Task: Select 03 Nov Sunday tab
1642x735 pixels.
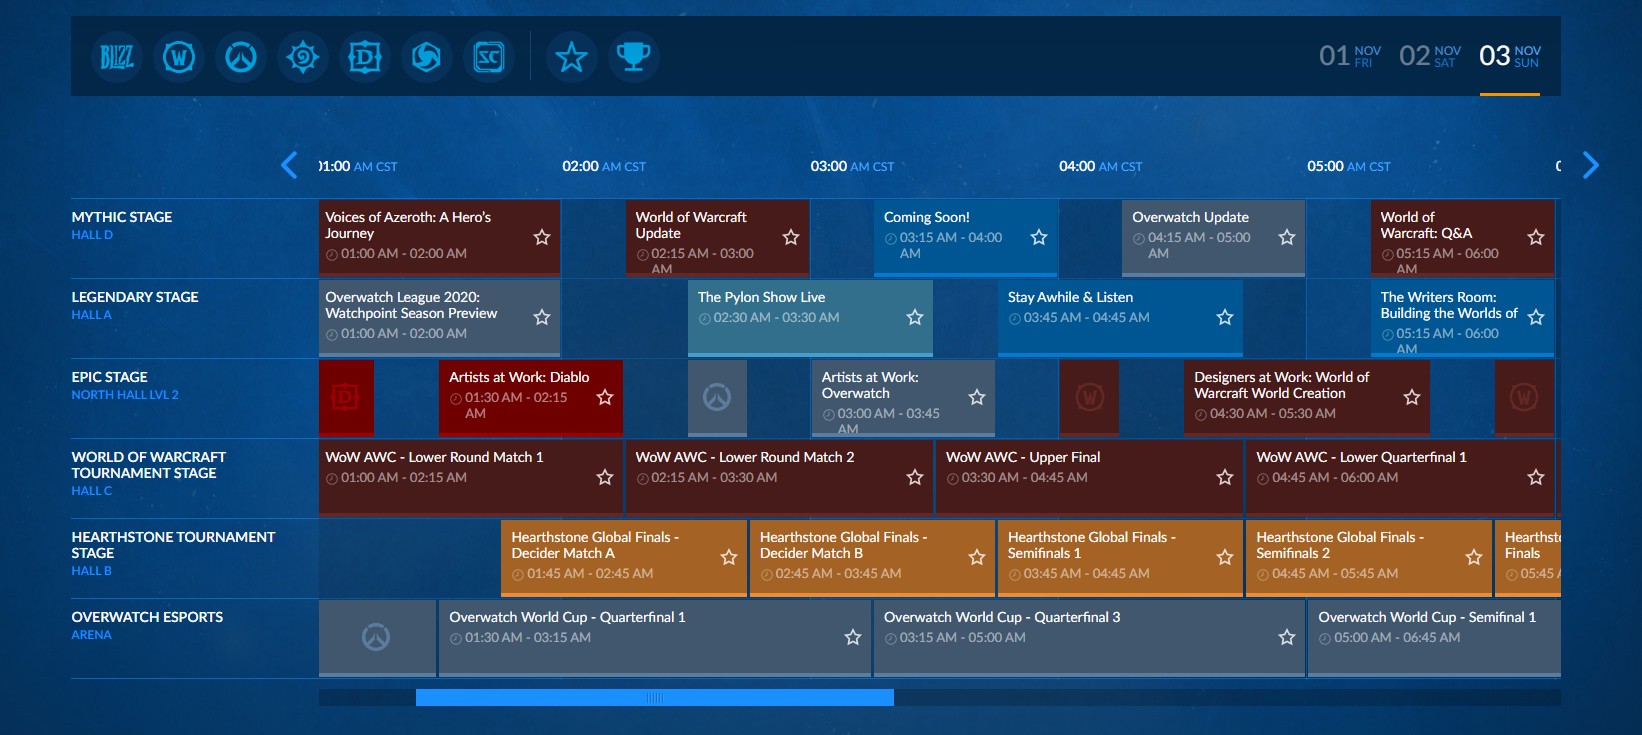Action: 1510,56
